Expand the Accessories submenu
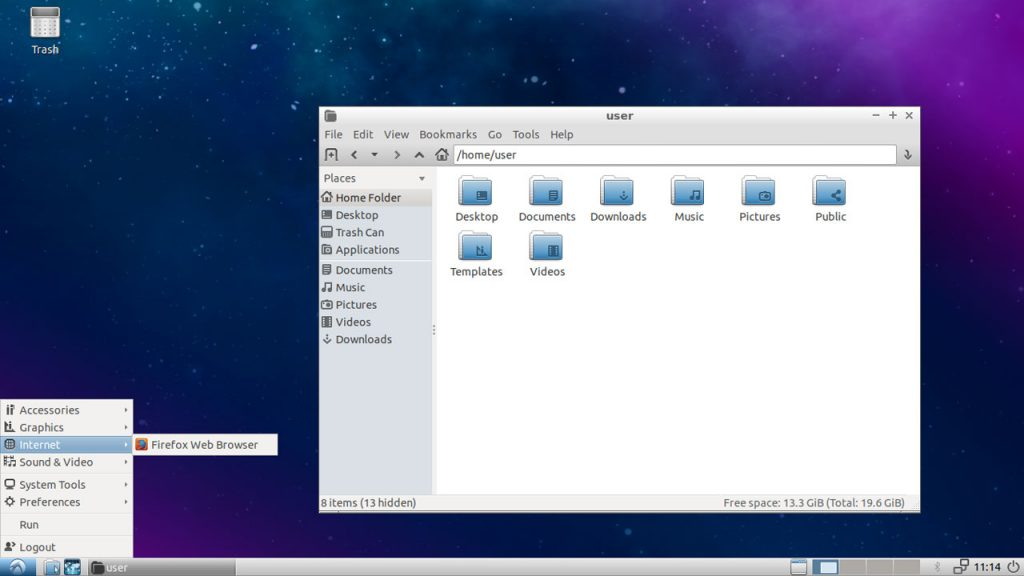Screen dimensions: 1024x576 click(67, 410)
